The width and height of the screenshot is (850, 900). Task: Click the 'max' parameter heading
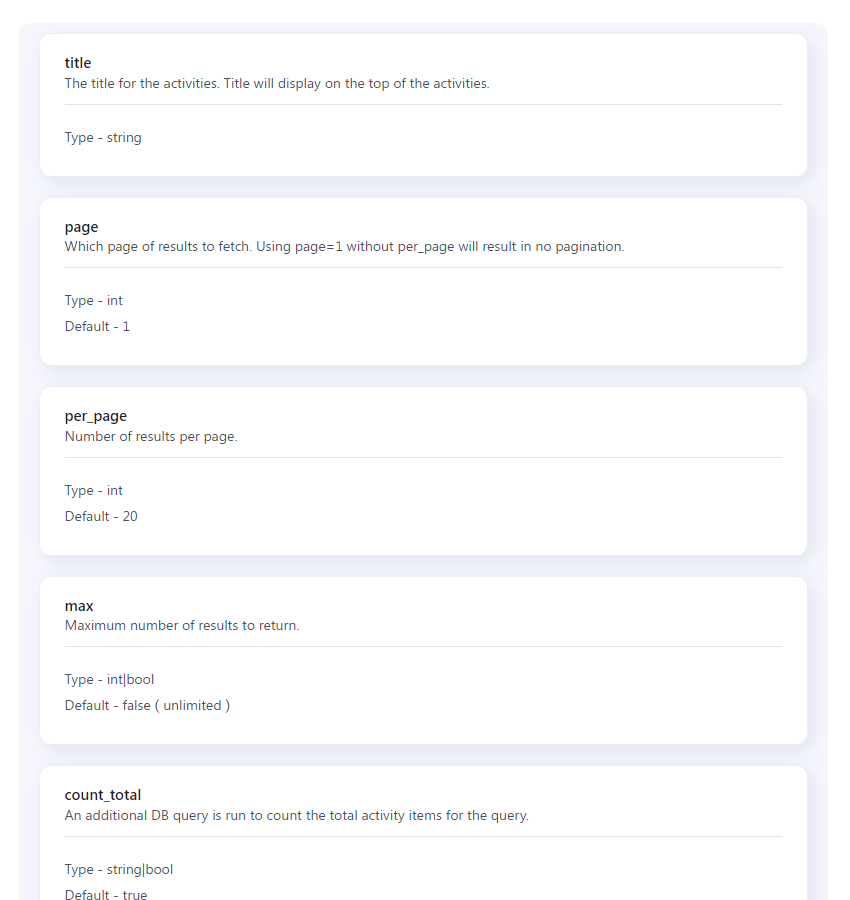[79, 606]
